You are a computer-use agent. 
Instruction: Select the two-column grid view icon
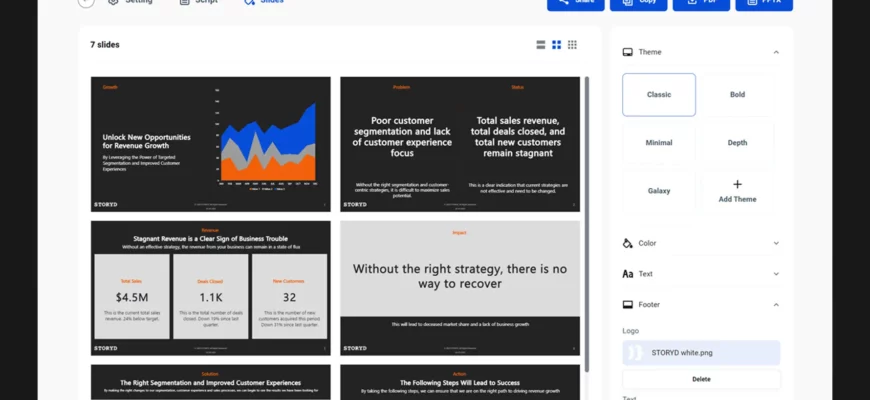click(x=557, y=45)
